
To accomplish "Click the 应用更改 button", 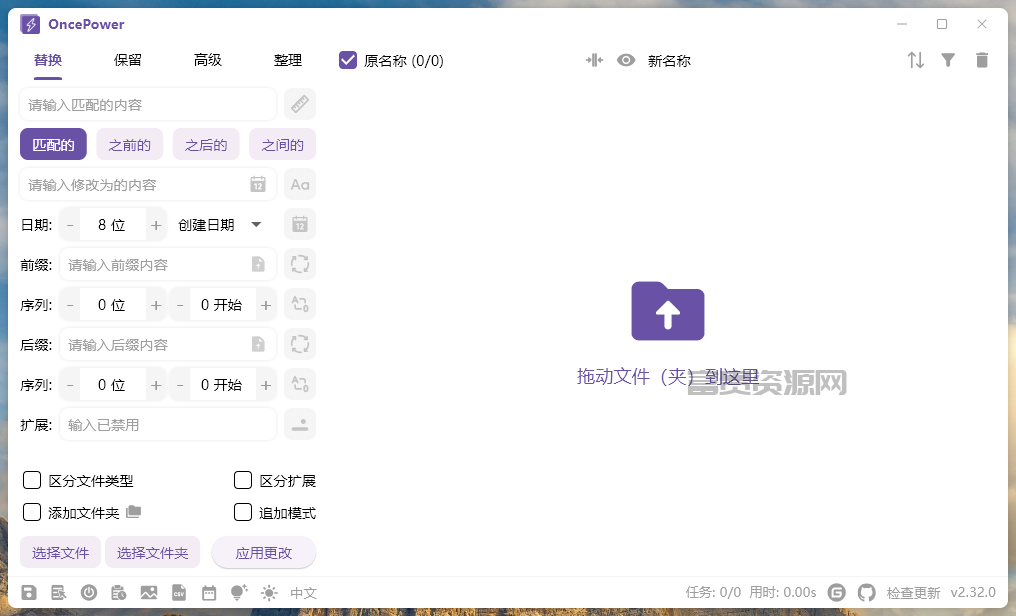I will (x=264, y=553).
